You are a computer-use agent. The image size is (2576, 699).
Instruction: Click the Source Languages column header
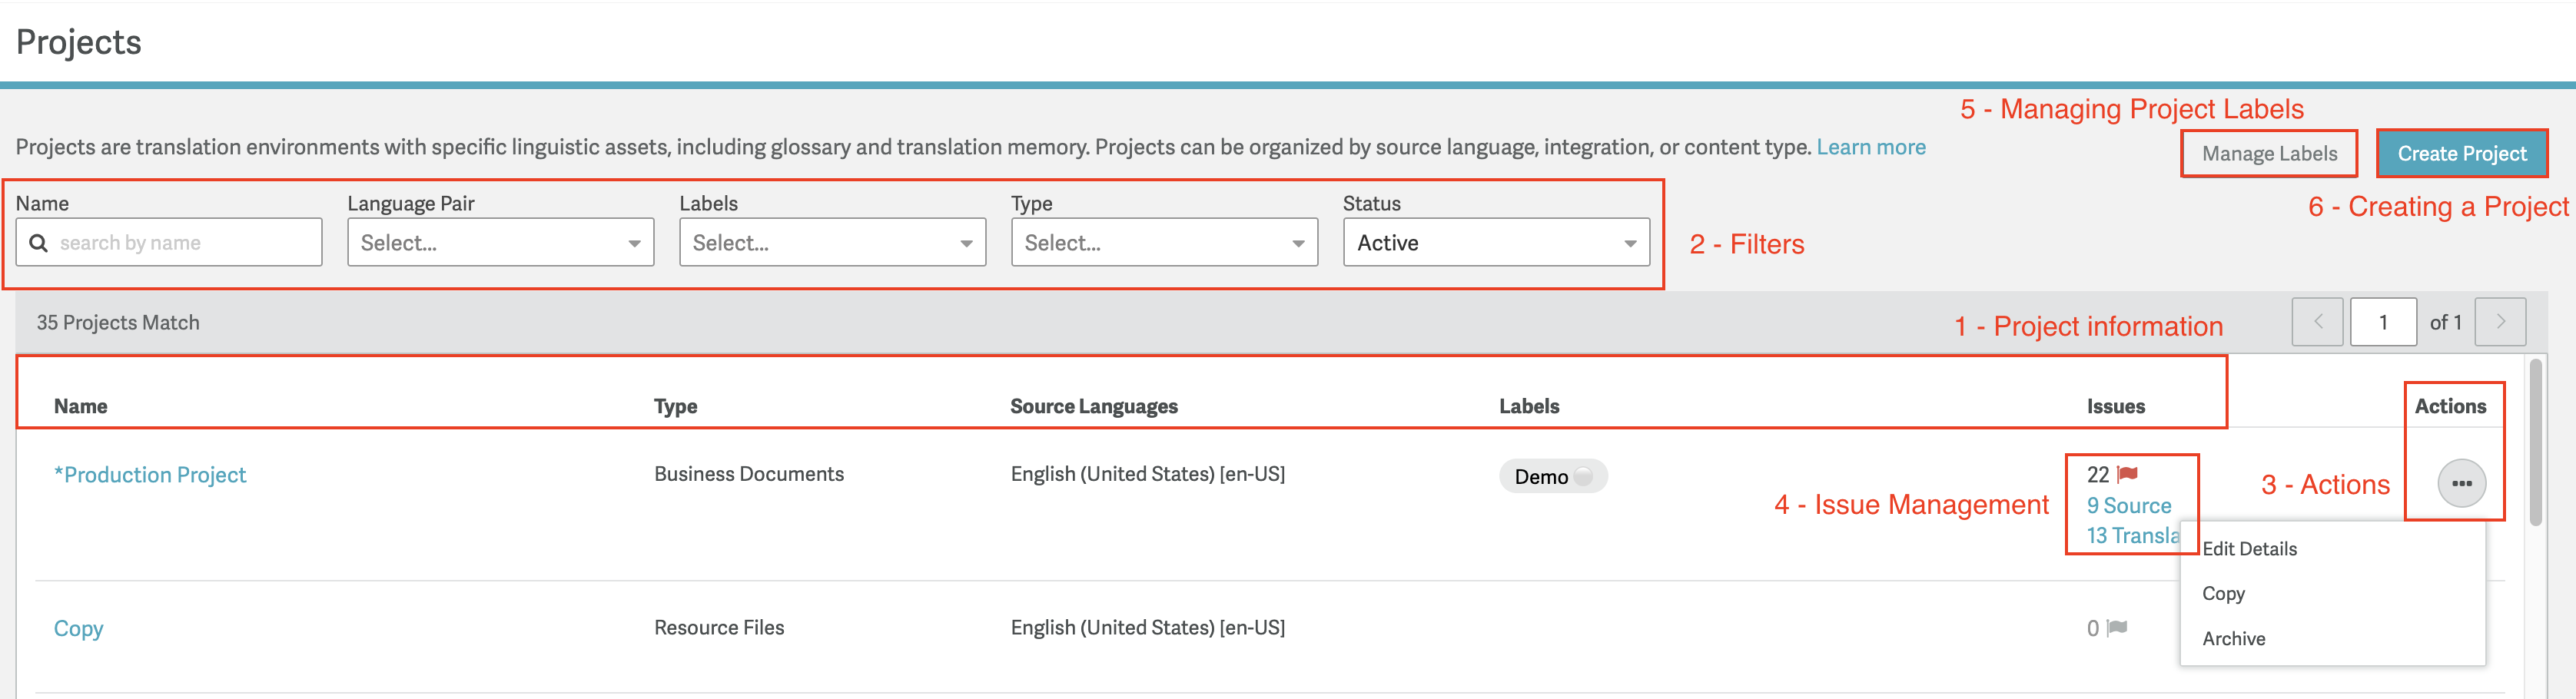1094,407
